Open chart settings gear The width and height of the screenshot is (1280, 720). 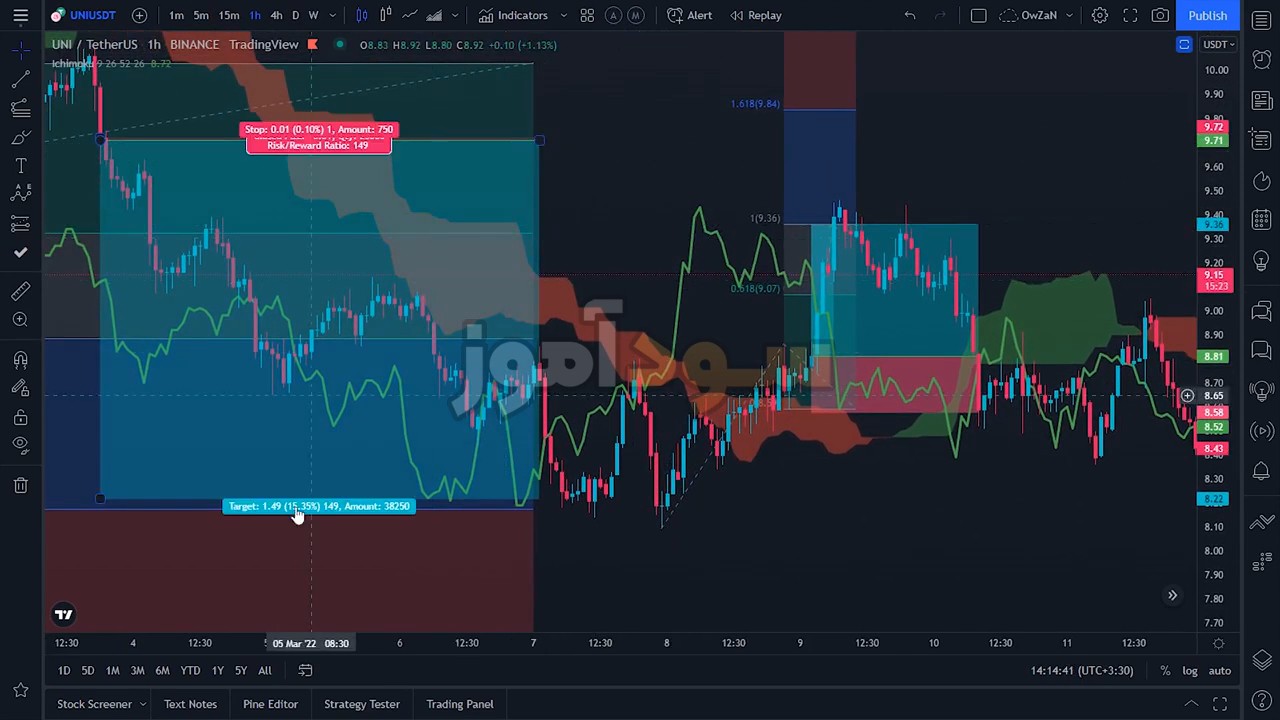1099,15
